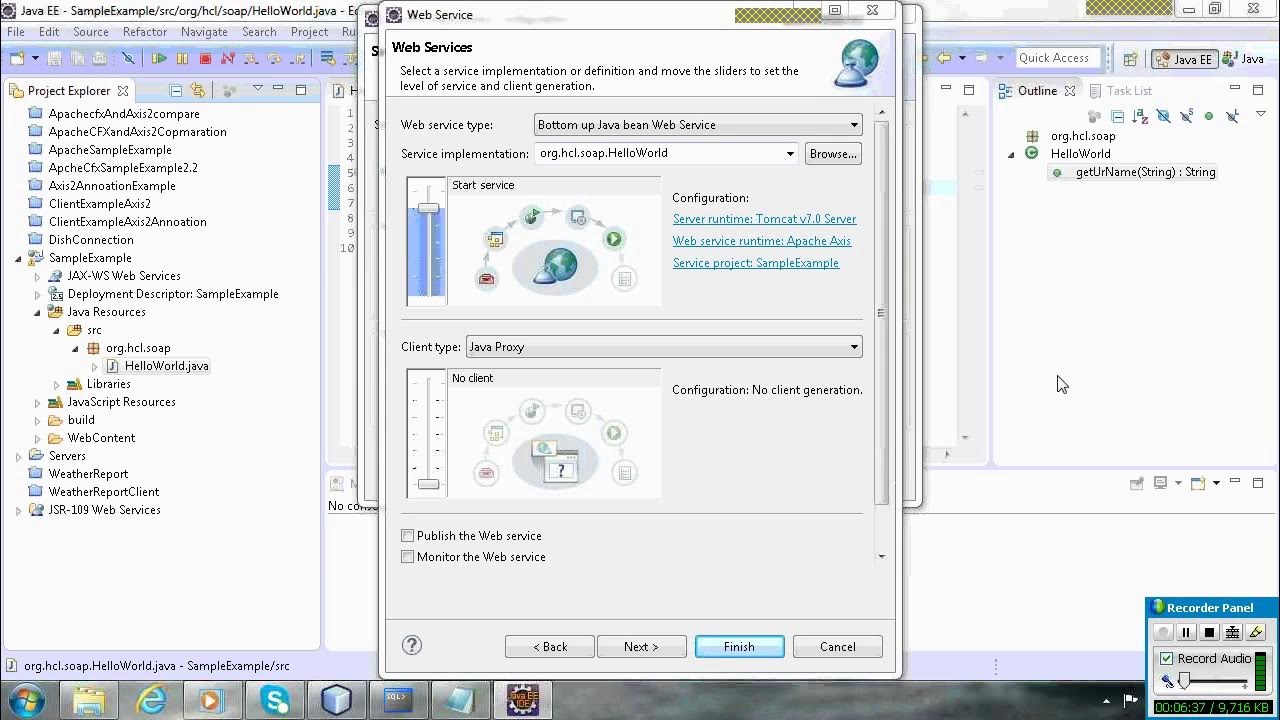1280x720 pixels.
Task: Open the Service implementation combo dropdown
Action: pos(790,154)
